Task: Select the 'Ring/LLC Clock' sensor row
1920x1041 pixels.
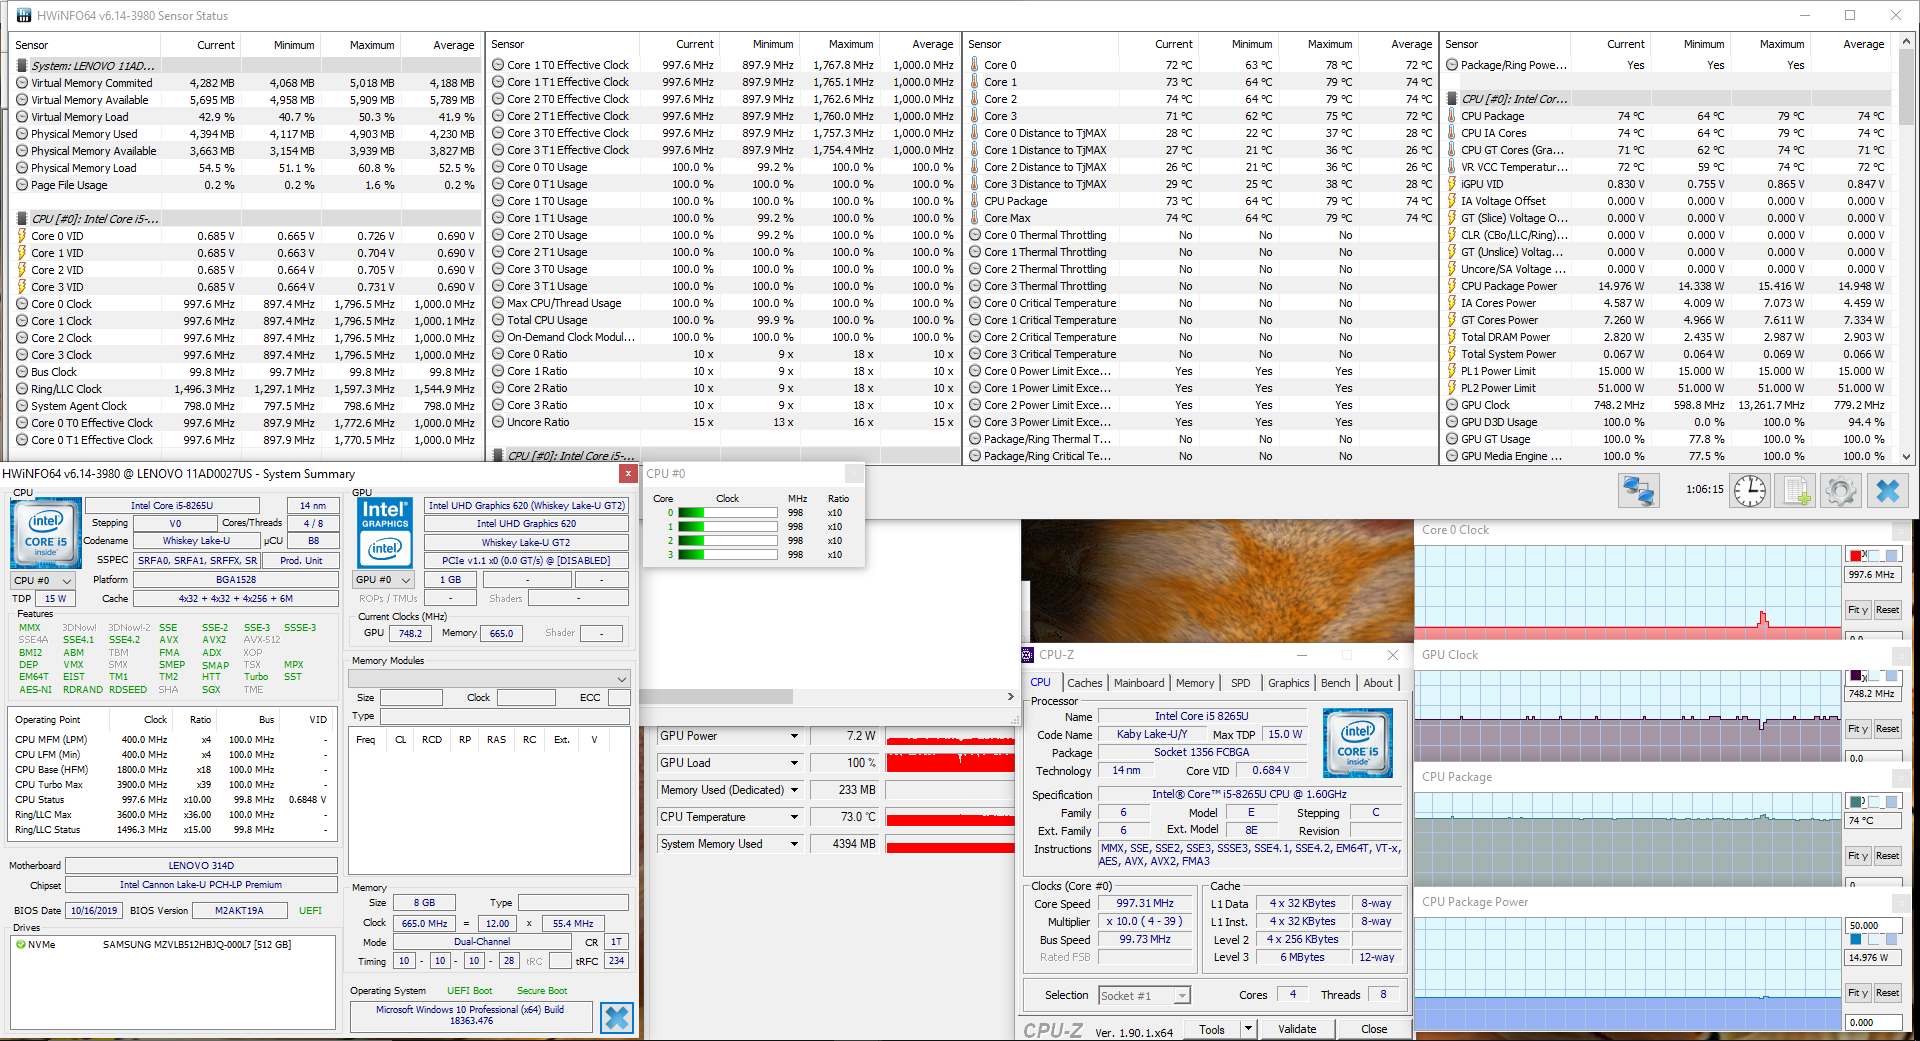Action: (x=245, y=389)
